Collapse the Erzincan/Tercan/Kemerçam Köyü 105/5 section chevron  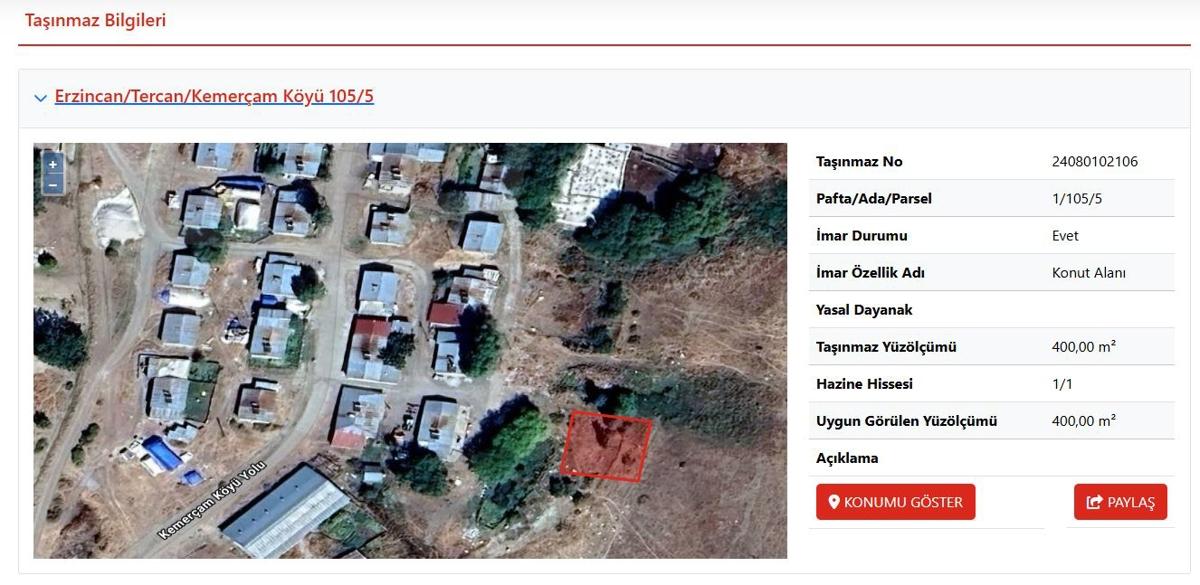[x=40, y=98]
